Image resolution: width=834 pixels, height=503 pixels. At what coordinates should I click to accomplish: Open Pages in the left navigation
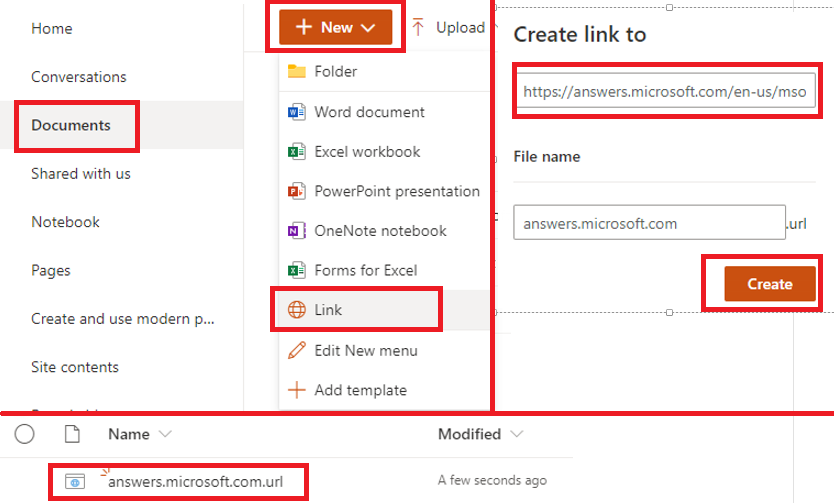pos(51,270)
